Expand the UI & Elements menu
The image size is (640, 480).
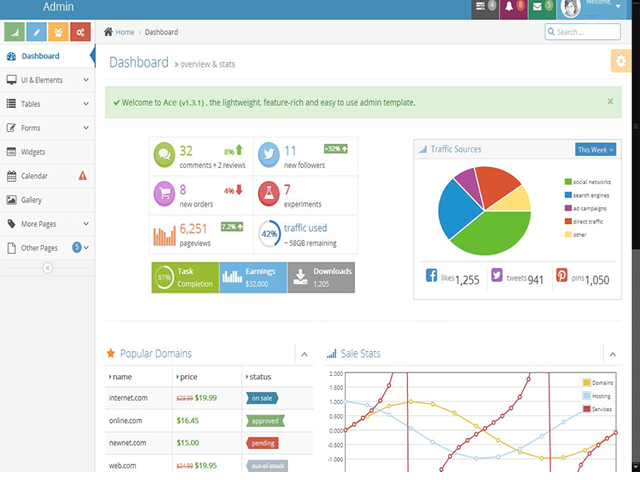pyautogui.click(x=47, y=80)
